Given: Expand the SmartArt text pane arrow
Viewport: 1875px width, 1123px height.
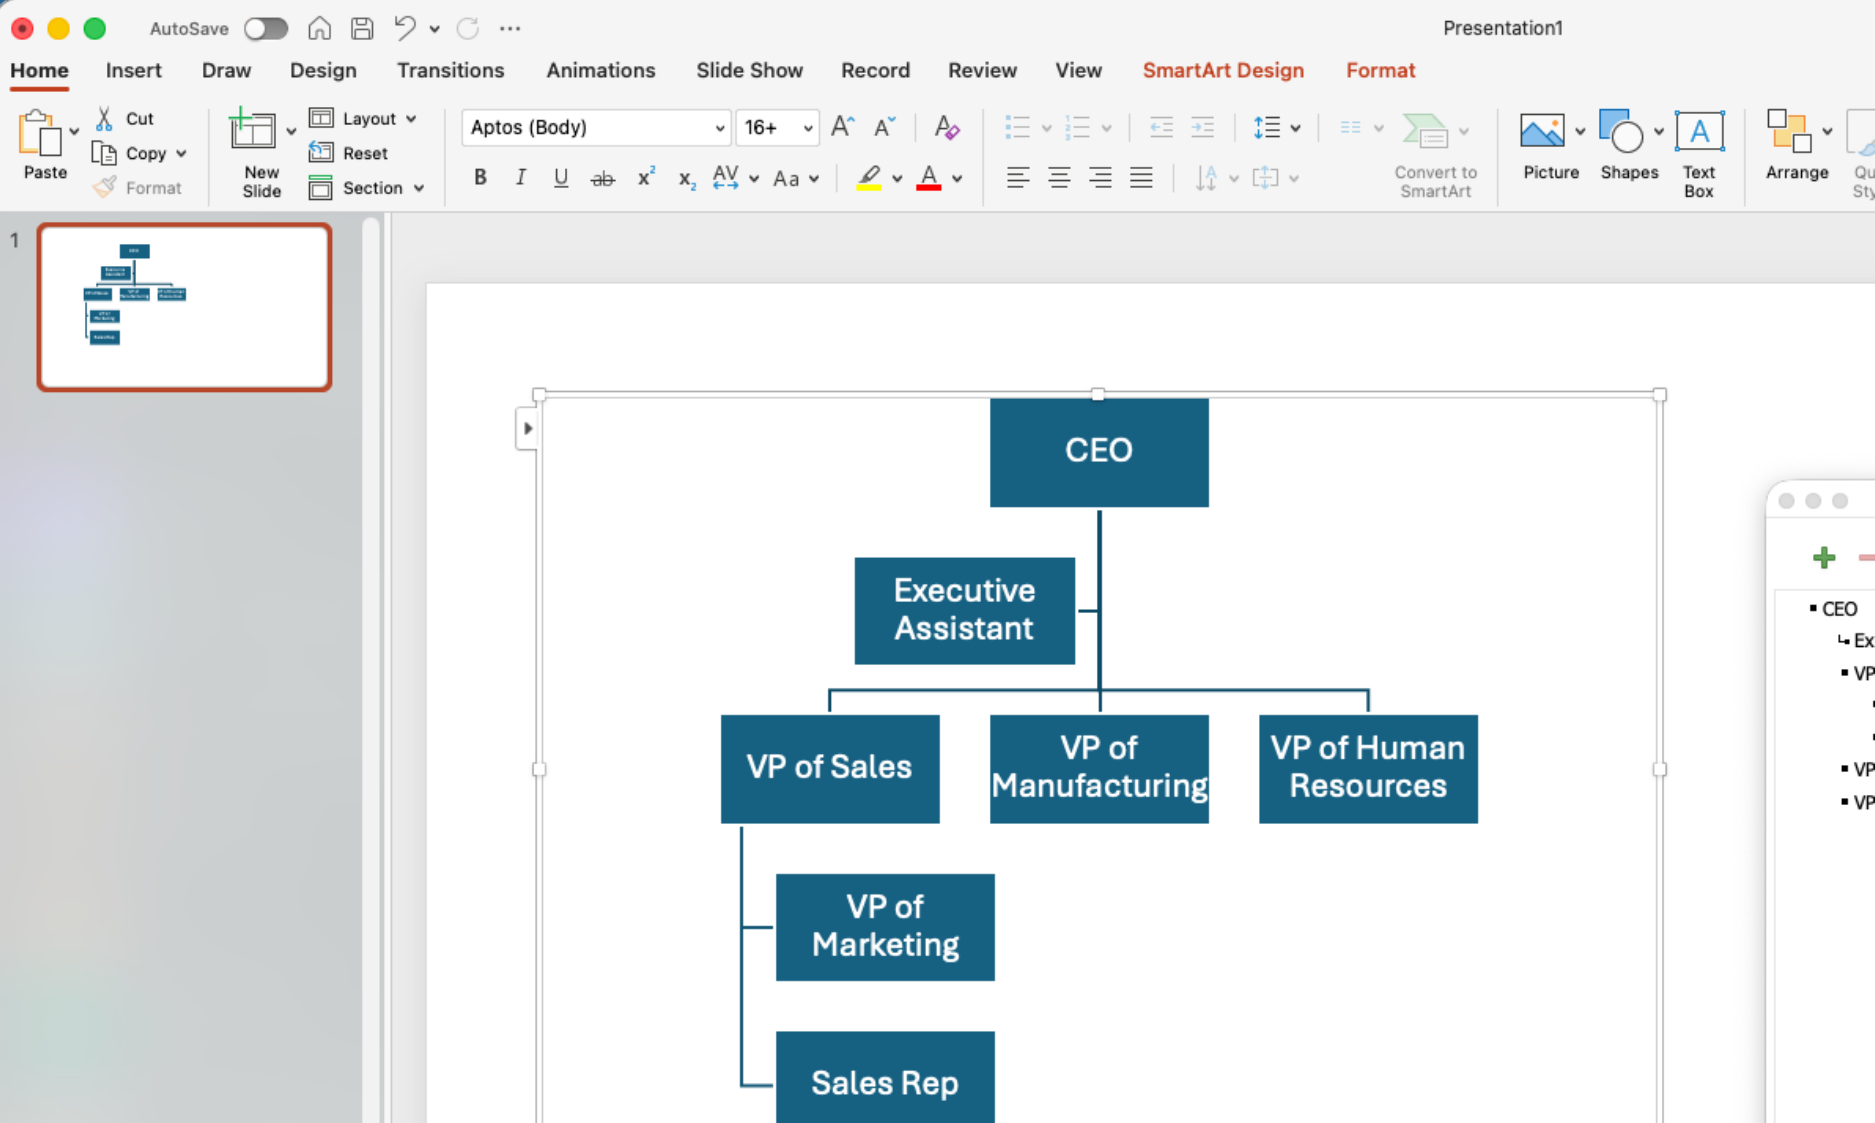Looking at the screenshot, I should (x=527, y=428).
